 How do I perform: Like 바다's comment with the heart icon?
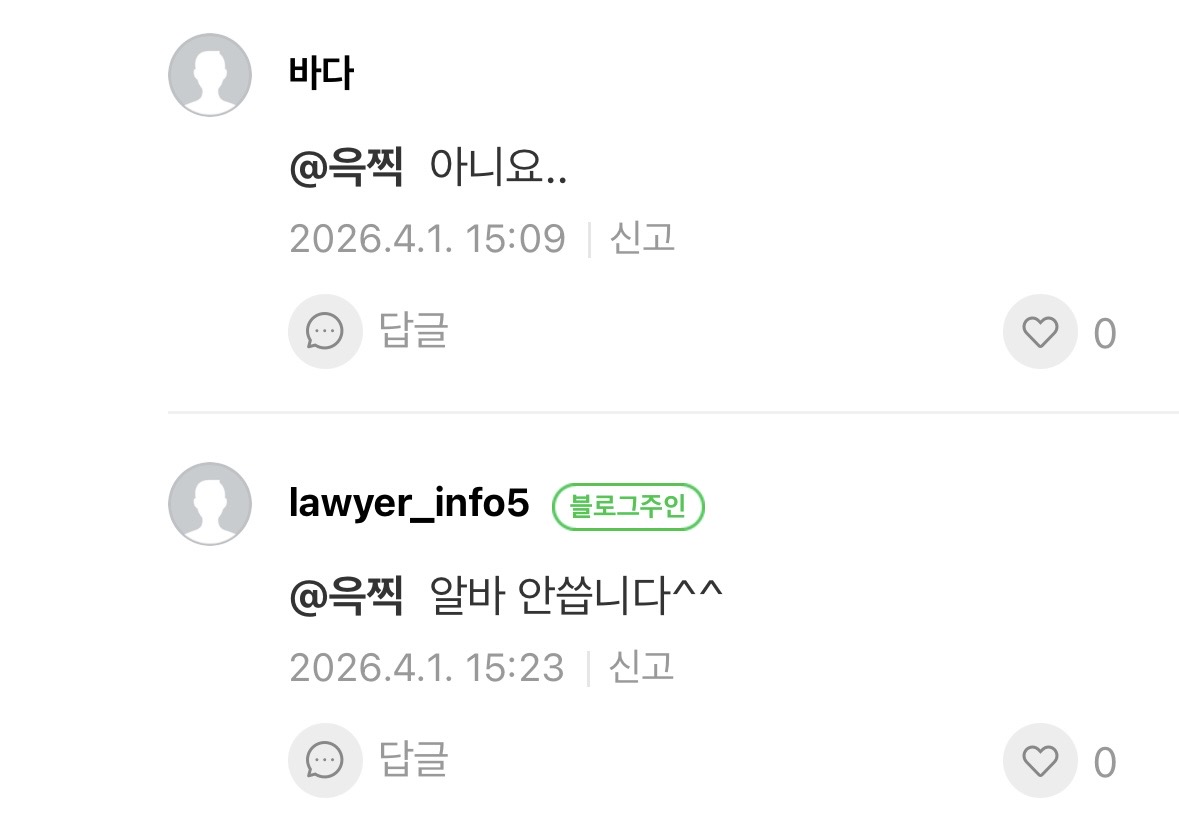(1041, 332)
